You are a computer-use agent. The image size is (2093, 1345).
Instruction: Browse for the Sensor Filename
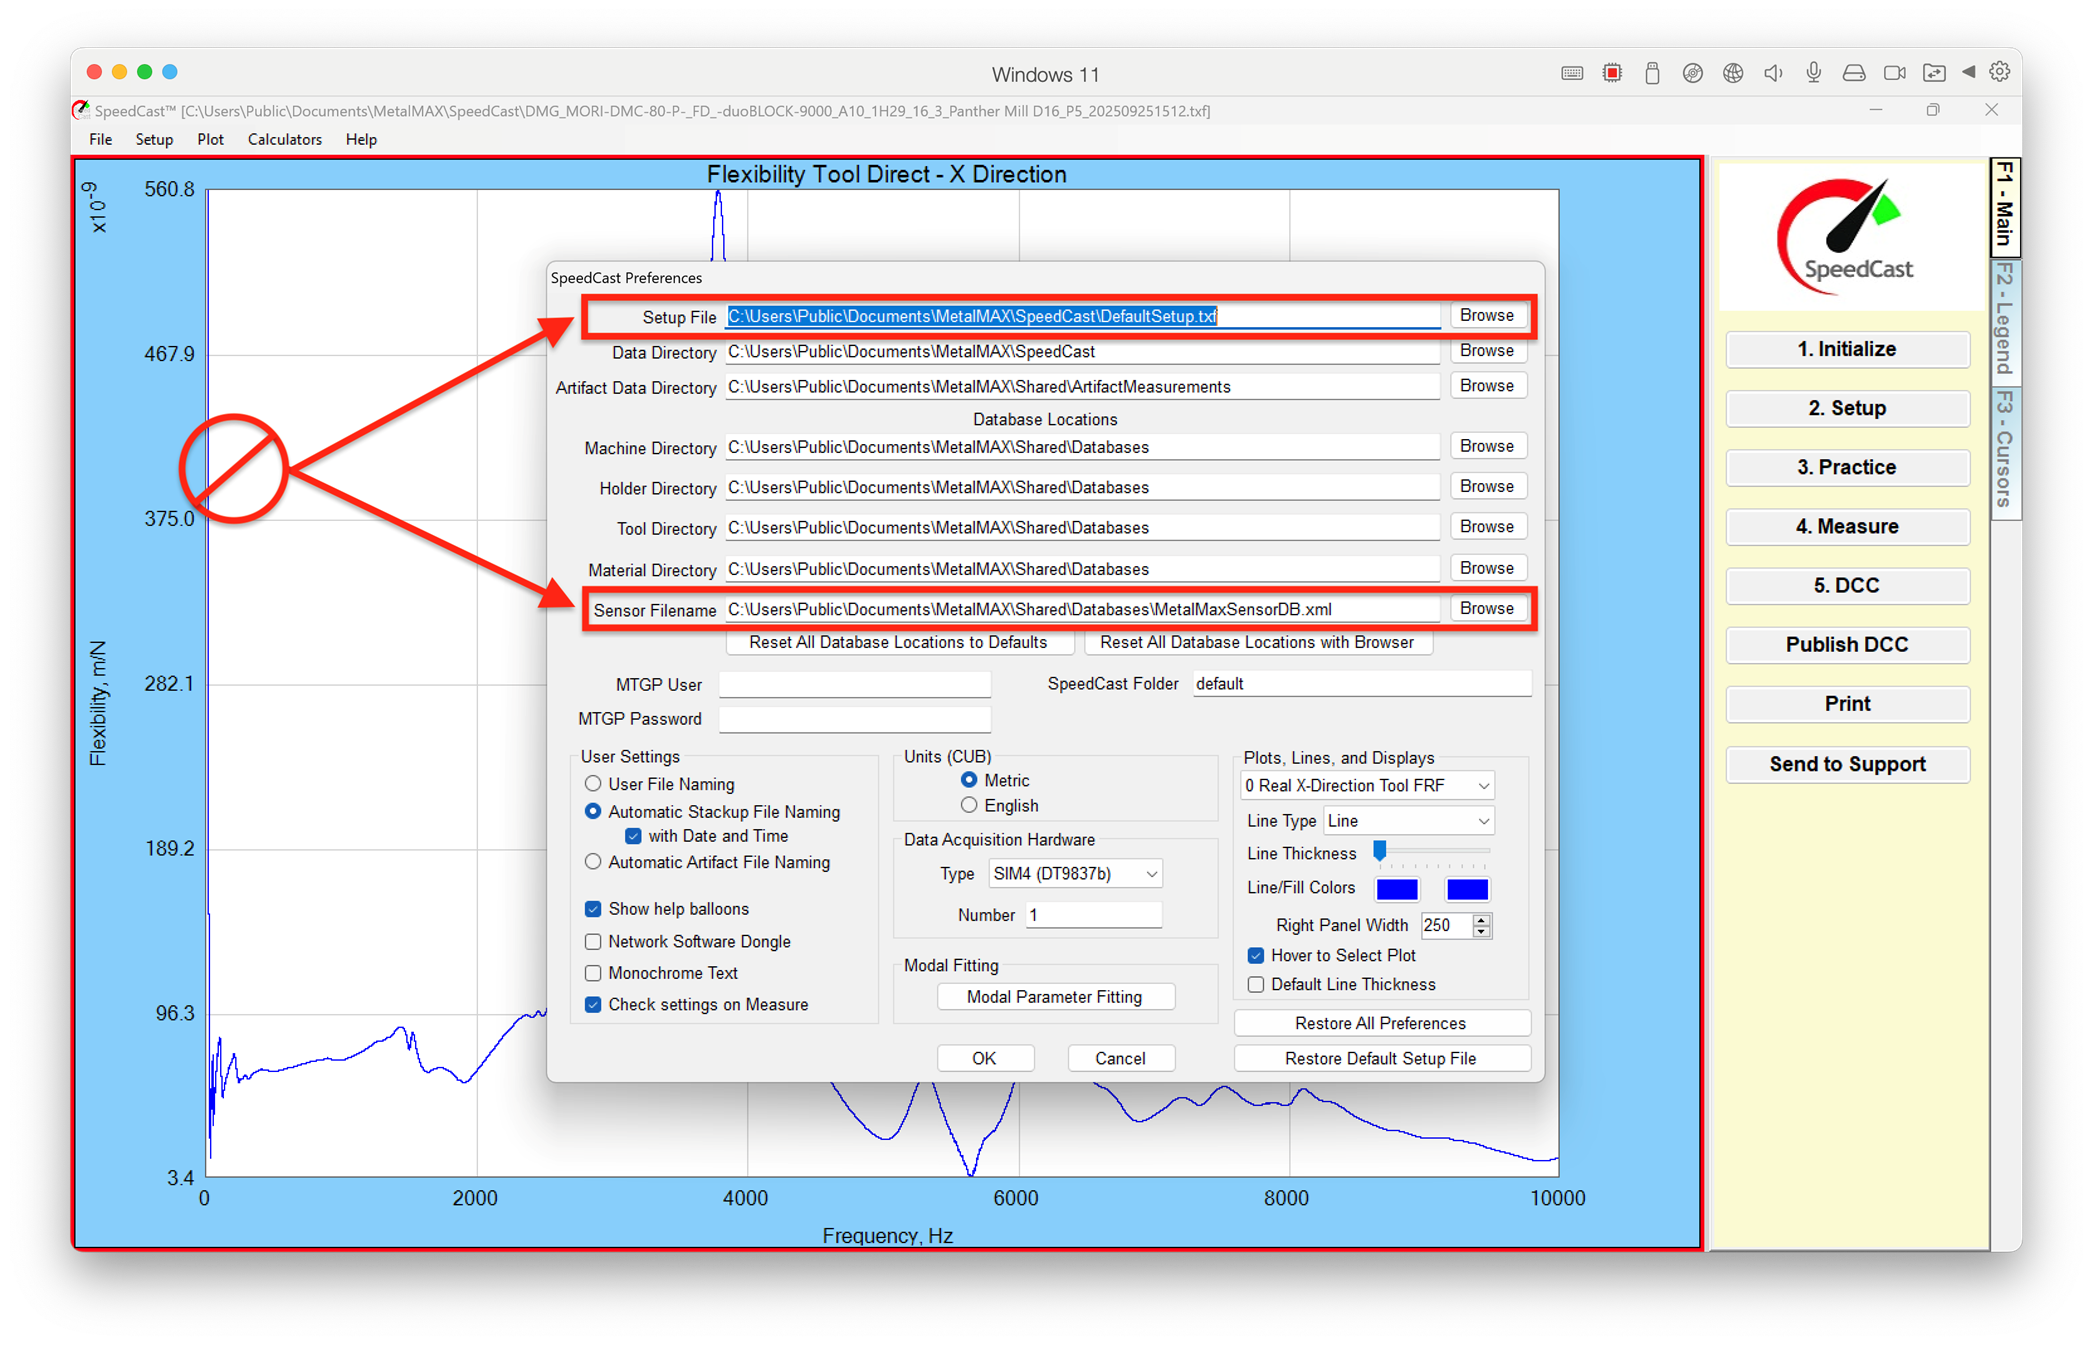pyautogui.click(x=1486, y=608)
